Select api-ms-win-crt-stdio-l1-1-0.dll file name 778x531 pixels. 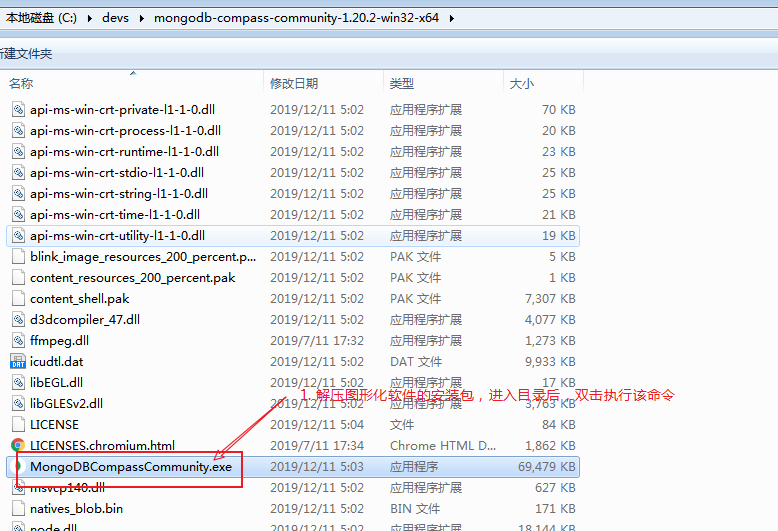click(117, 173)
